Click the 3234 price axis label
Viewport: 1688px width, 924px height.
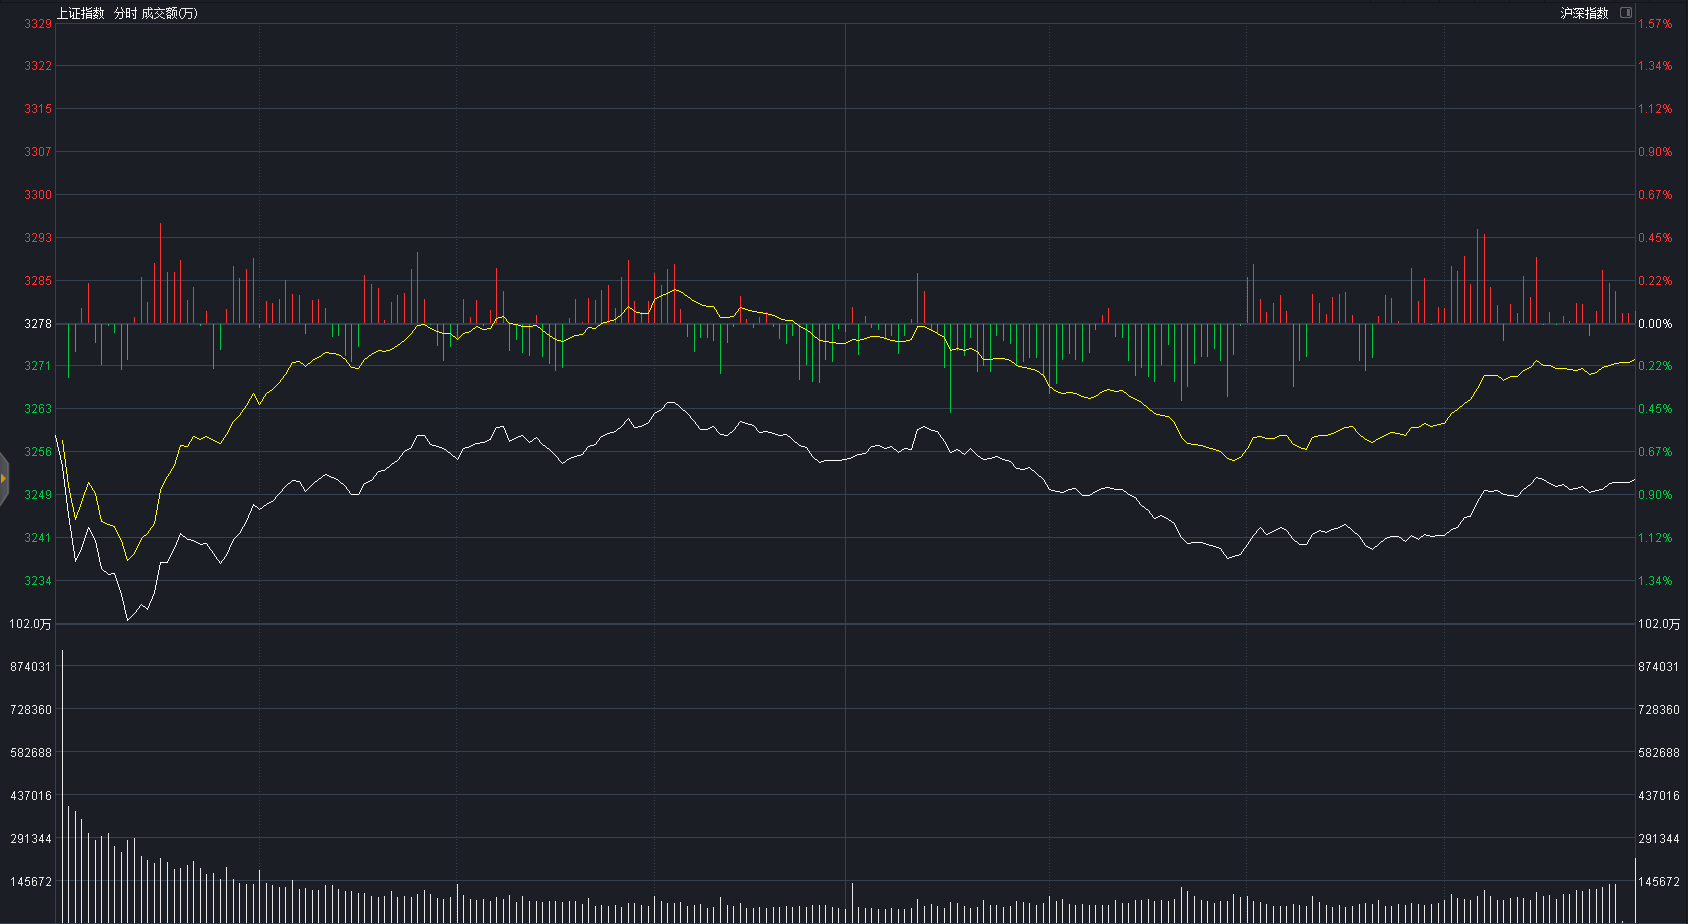pos(38,581)
